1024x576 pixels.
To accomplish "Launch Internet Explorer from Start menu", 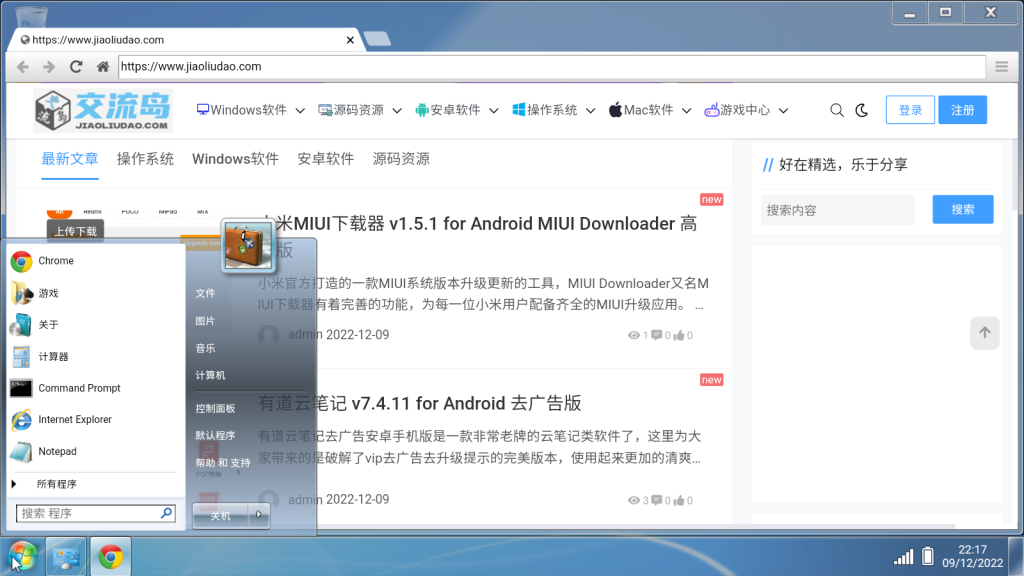I will click(x=75, y=420).
